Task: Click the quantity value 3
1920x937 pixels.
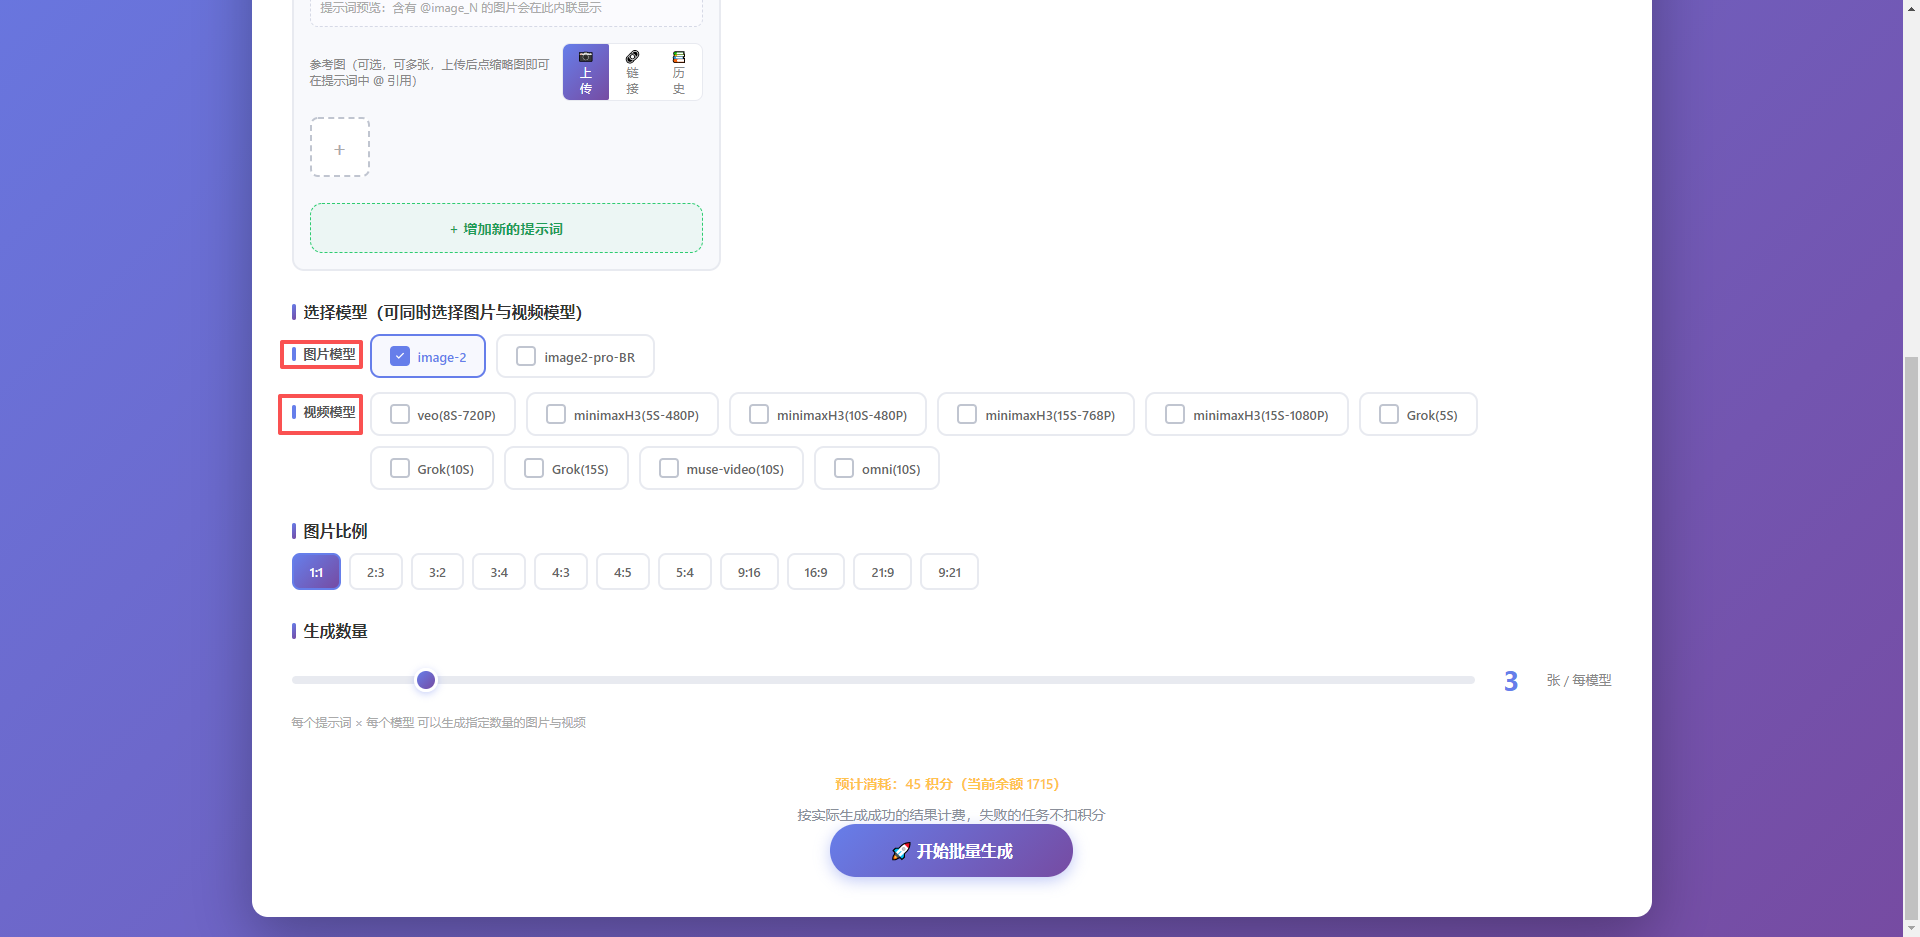Action: pyautogui.click(x=1511, y=681)
